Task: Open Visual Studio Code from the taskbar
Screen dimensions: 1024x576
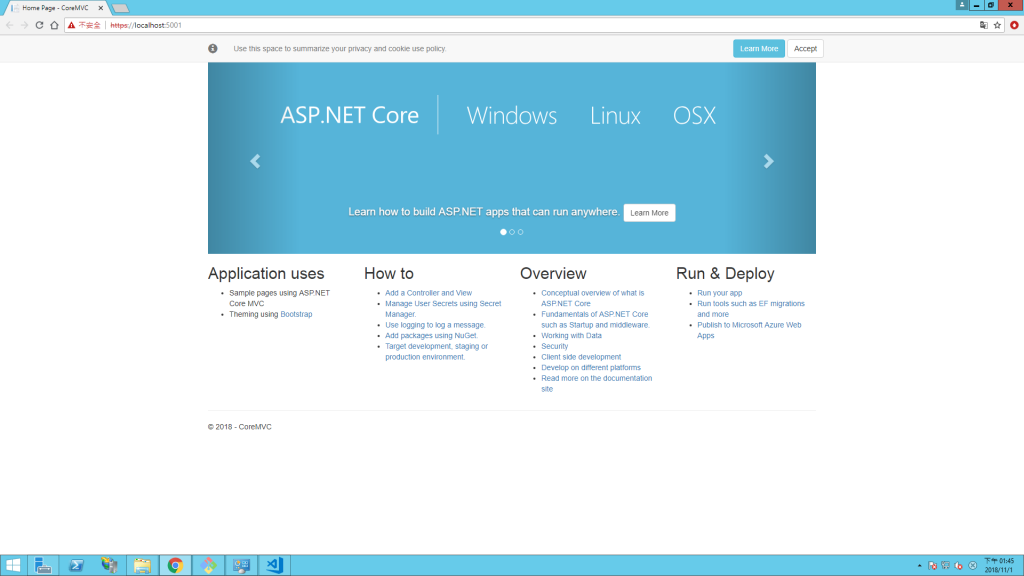Action: [274, 566]
